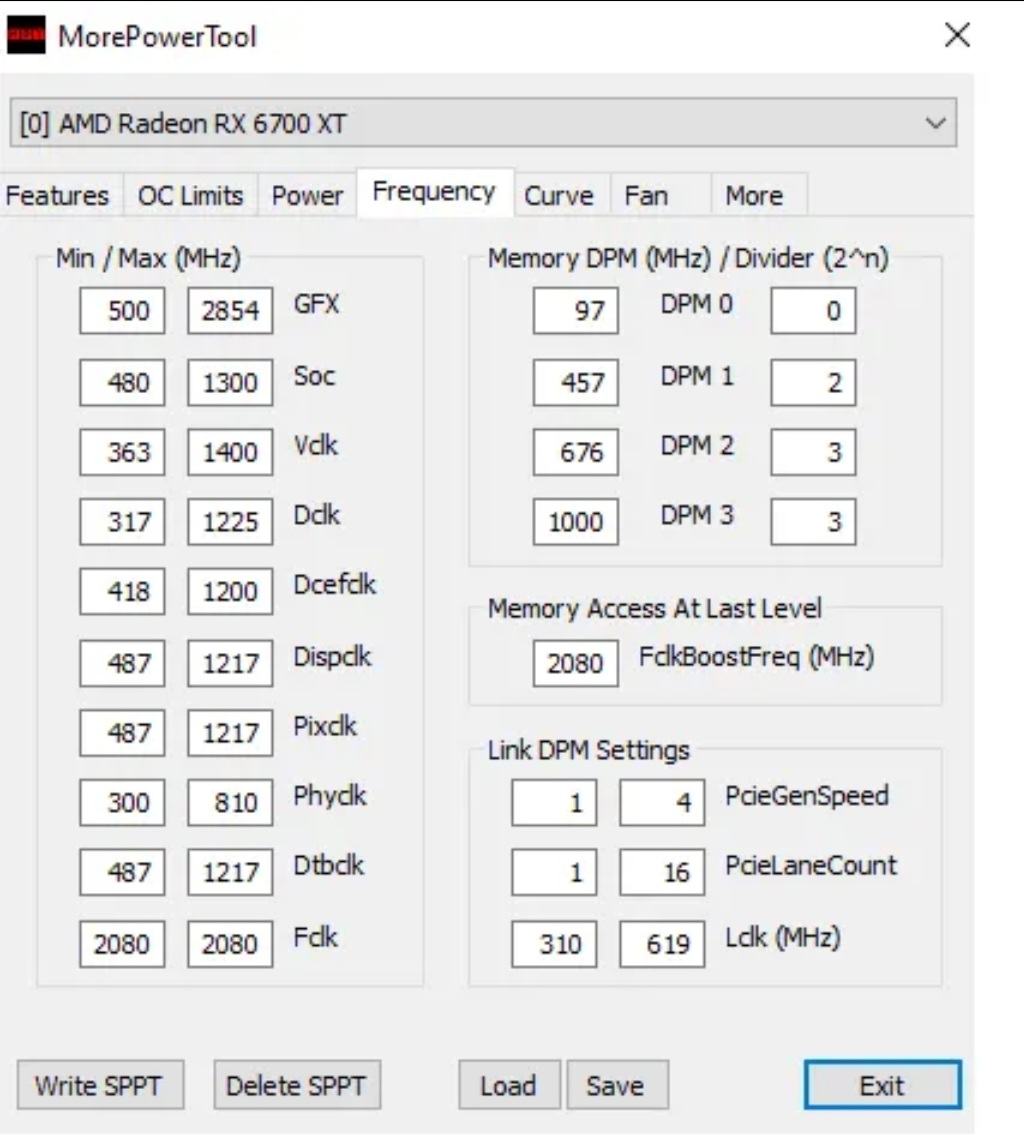Open the Power tab

coord(307,195)
